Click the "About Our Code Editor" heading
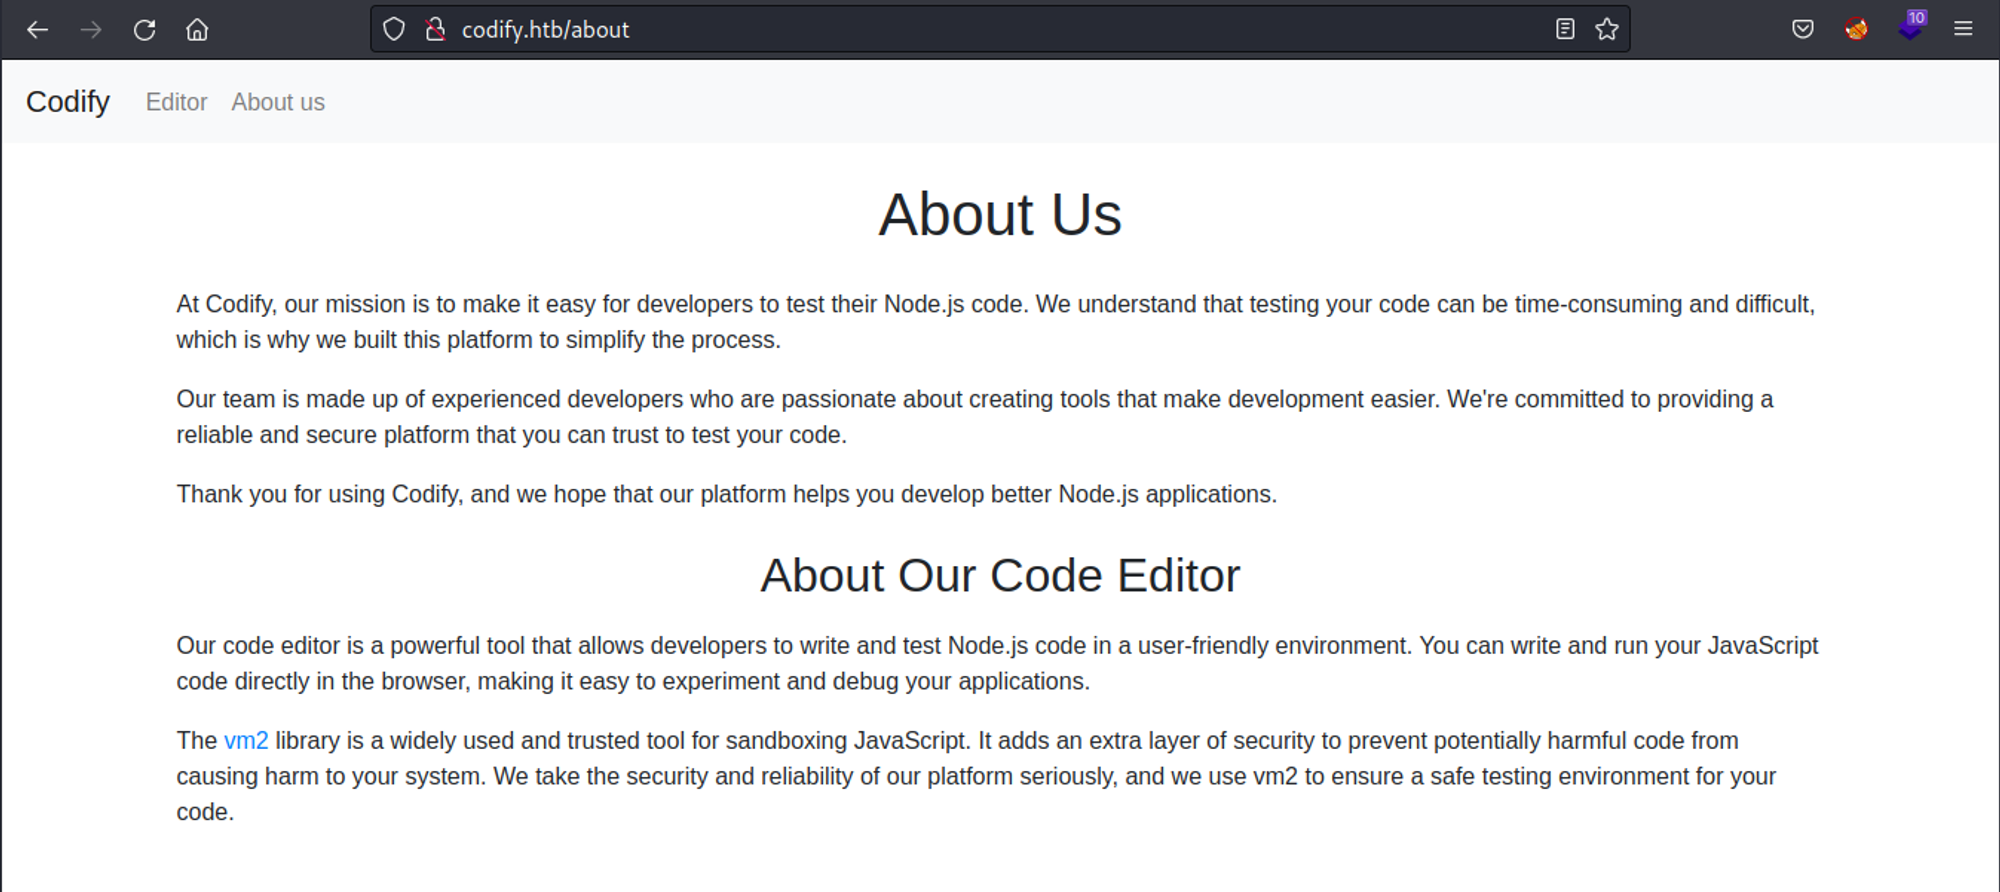The height and width of the screenshot is (892, 2000). 1000,576
